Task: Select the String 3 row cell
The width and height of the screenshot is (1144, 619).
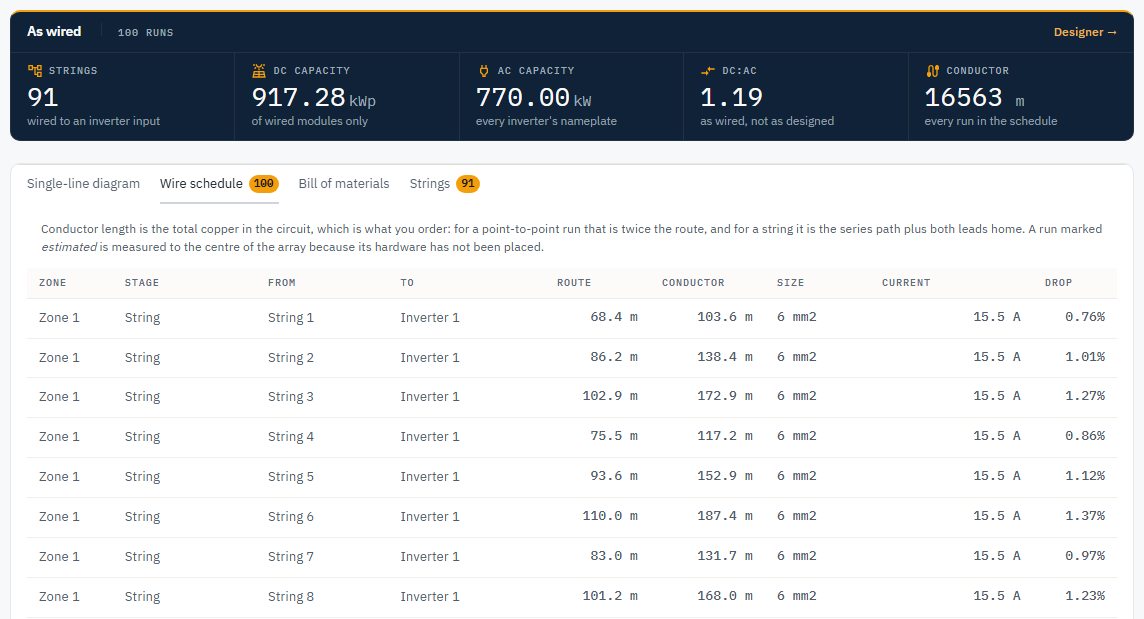Action: tap(290, 397)
